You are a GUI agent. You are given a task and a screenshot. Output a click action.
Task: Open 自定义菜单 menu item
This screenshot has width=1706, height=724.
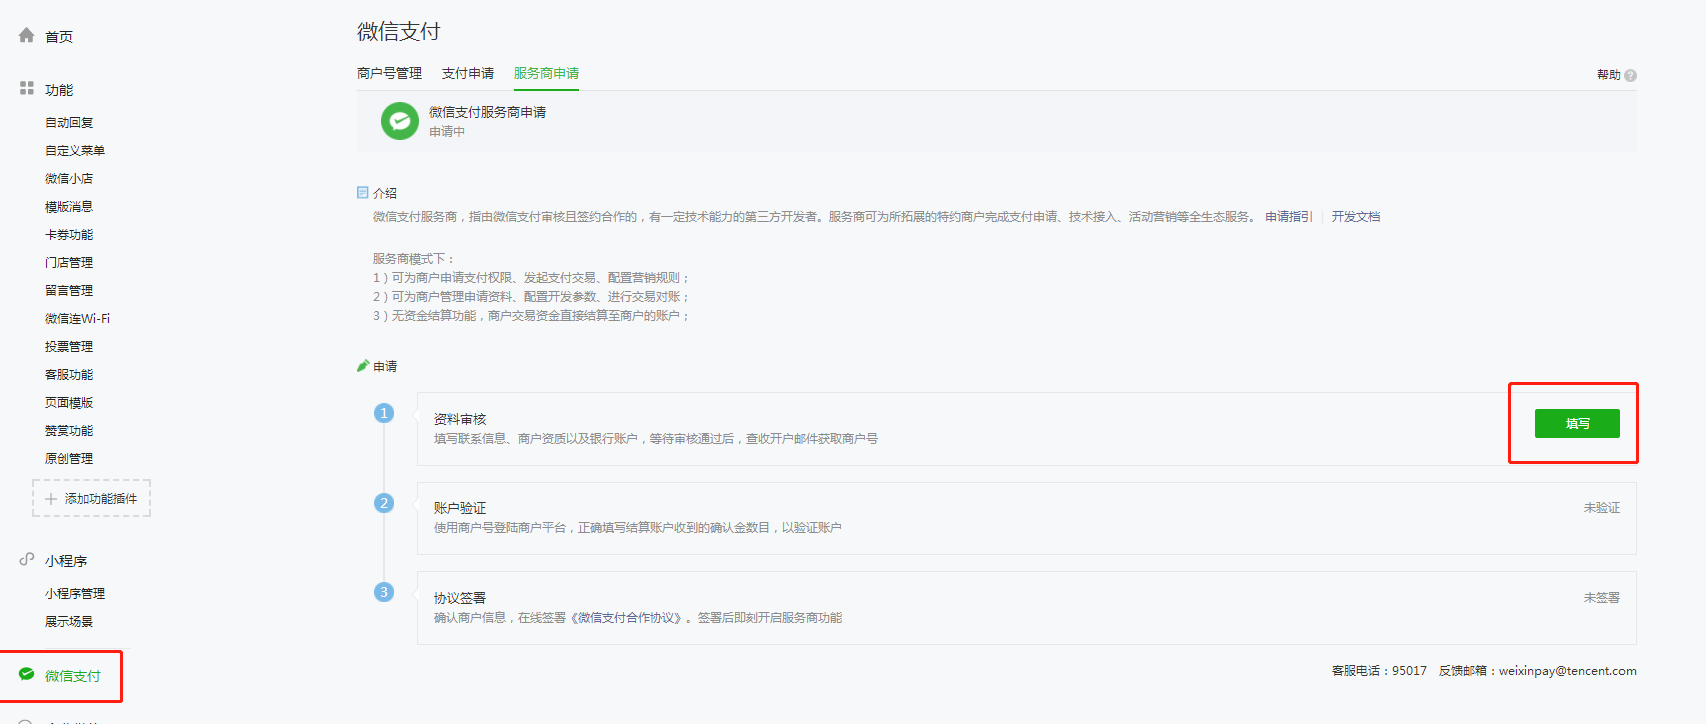tap(75, 150)
